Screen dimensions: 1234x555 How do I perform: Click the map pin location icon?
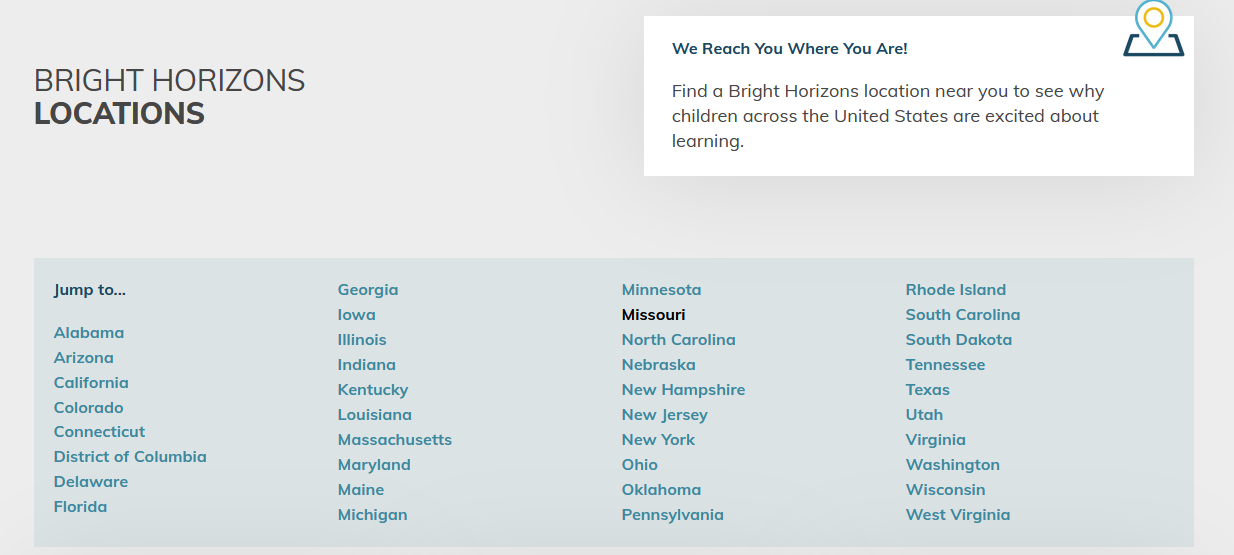pos(1153,28)
